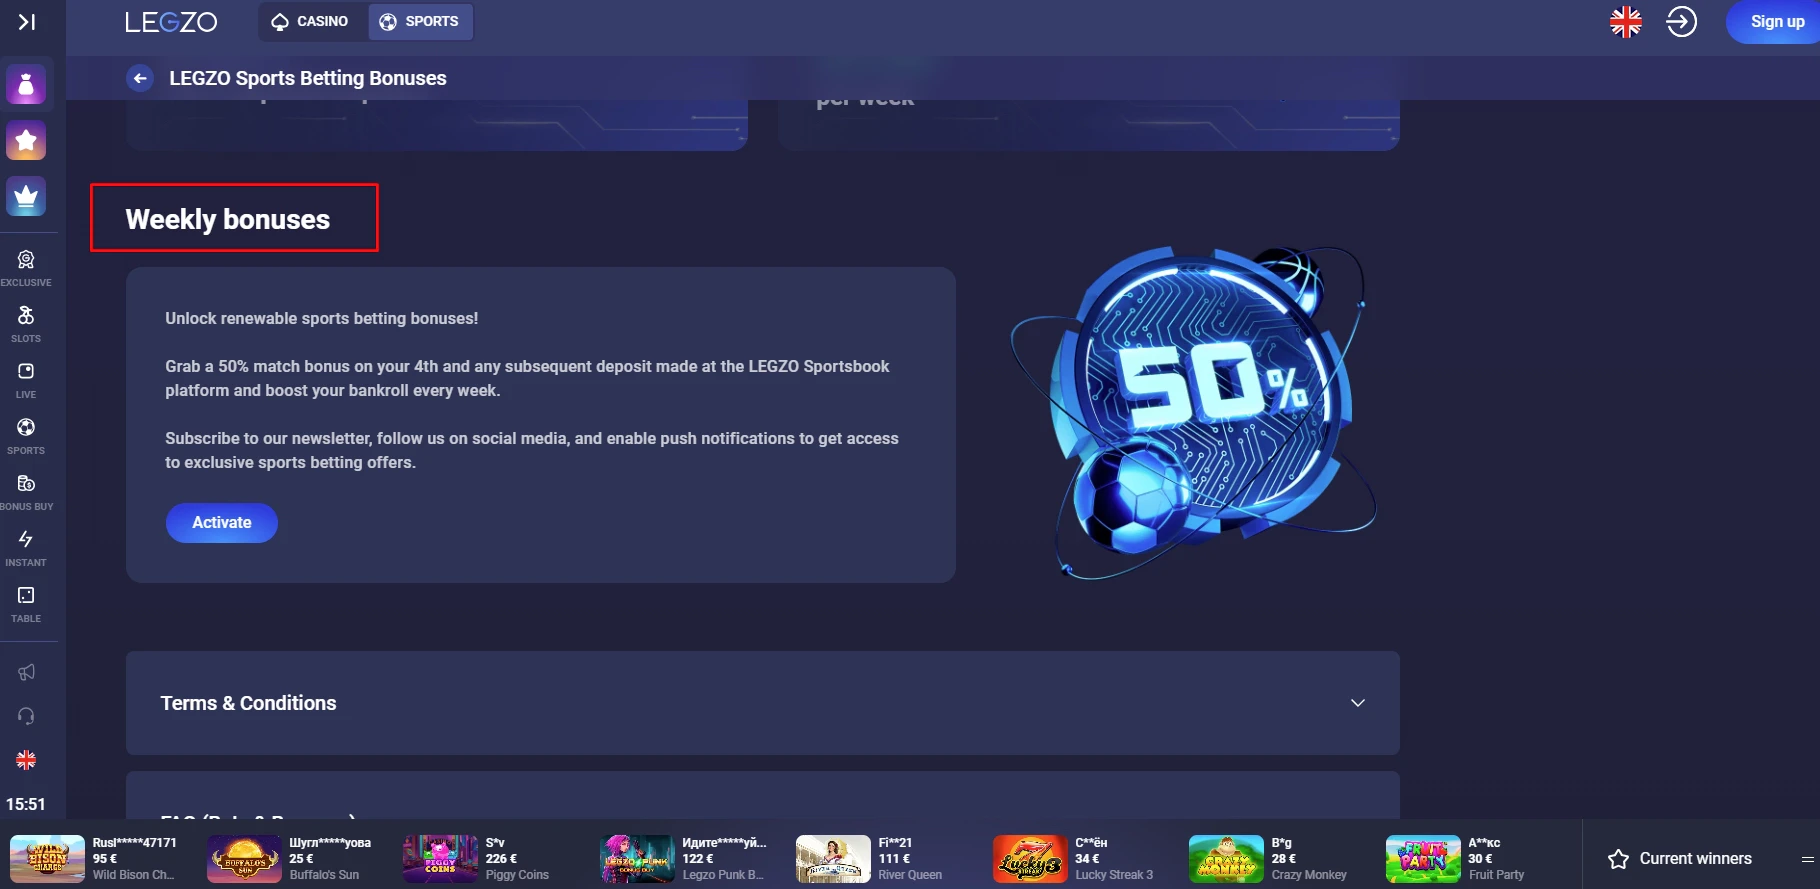
Task: Open language selector UK flag in header
Action: [x=1626, y=22]
